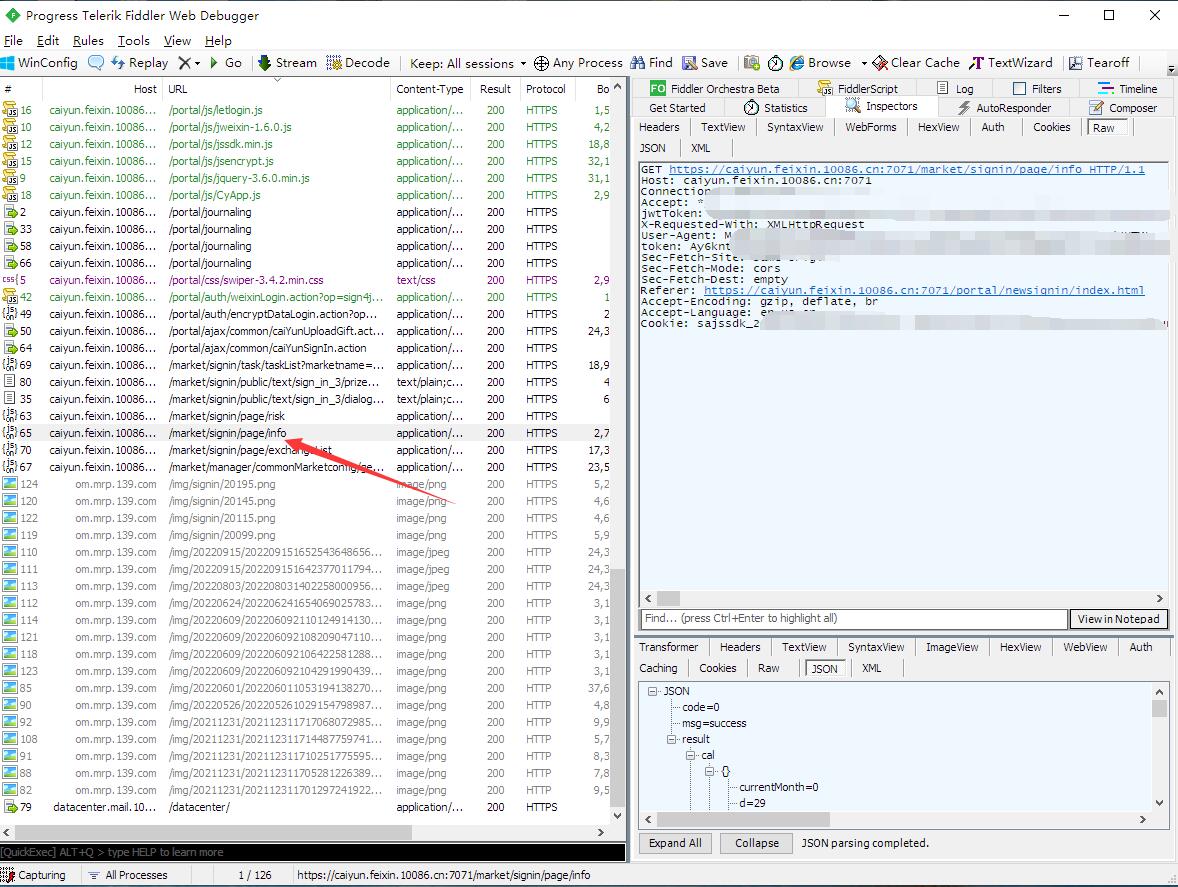The width and height of the screenshot is (1178, 887).
Task: Switch to AutoResponder tab
Action: click(x=1004, y=108)
